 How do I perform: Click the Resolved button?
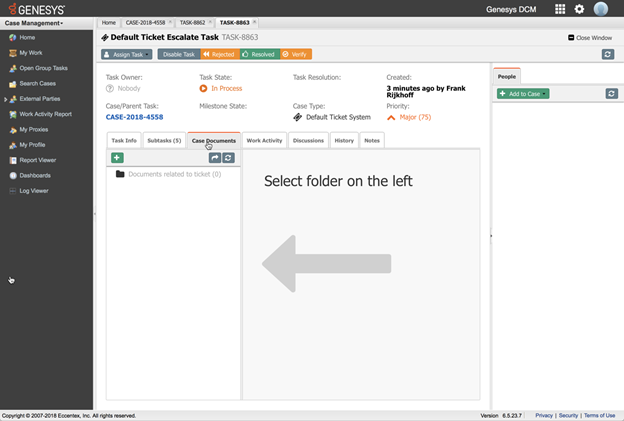tap(259, 55)
